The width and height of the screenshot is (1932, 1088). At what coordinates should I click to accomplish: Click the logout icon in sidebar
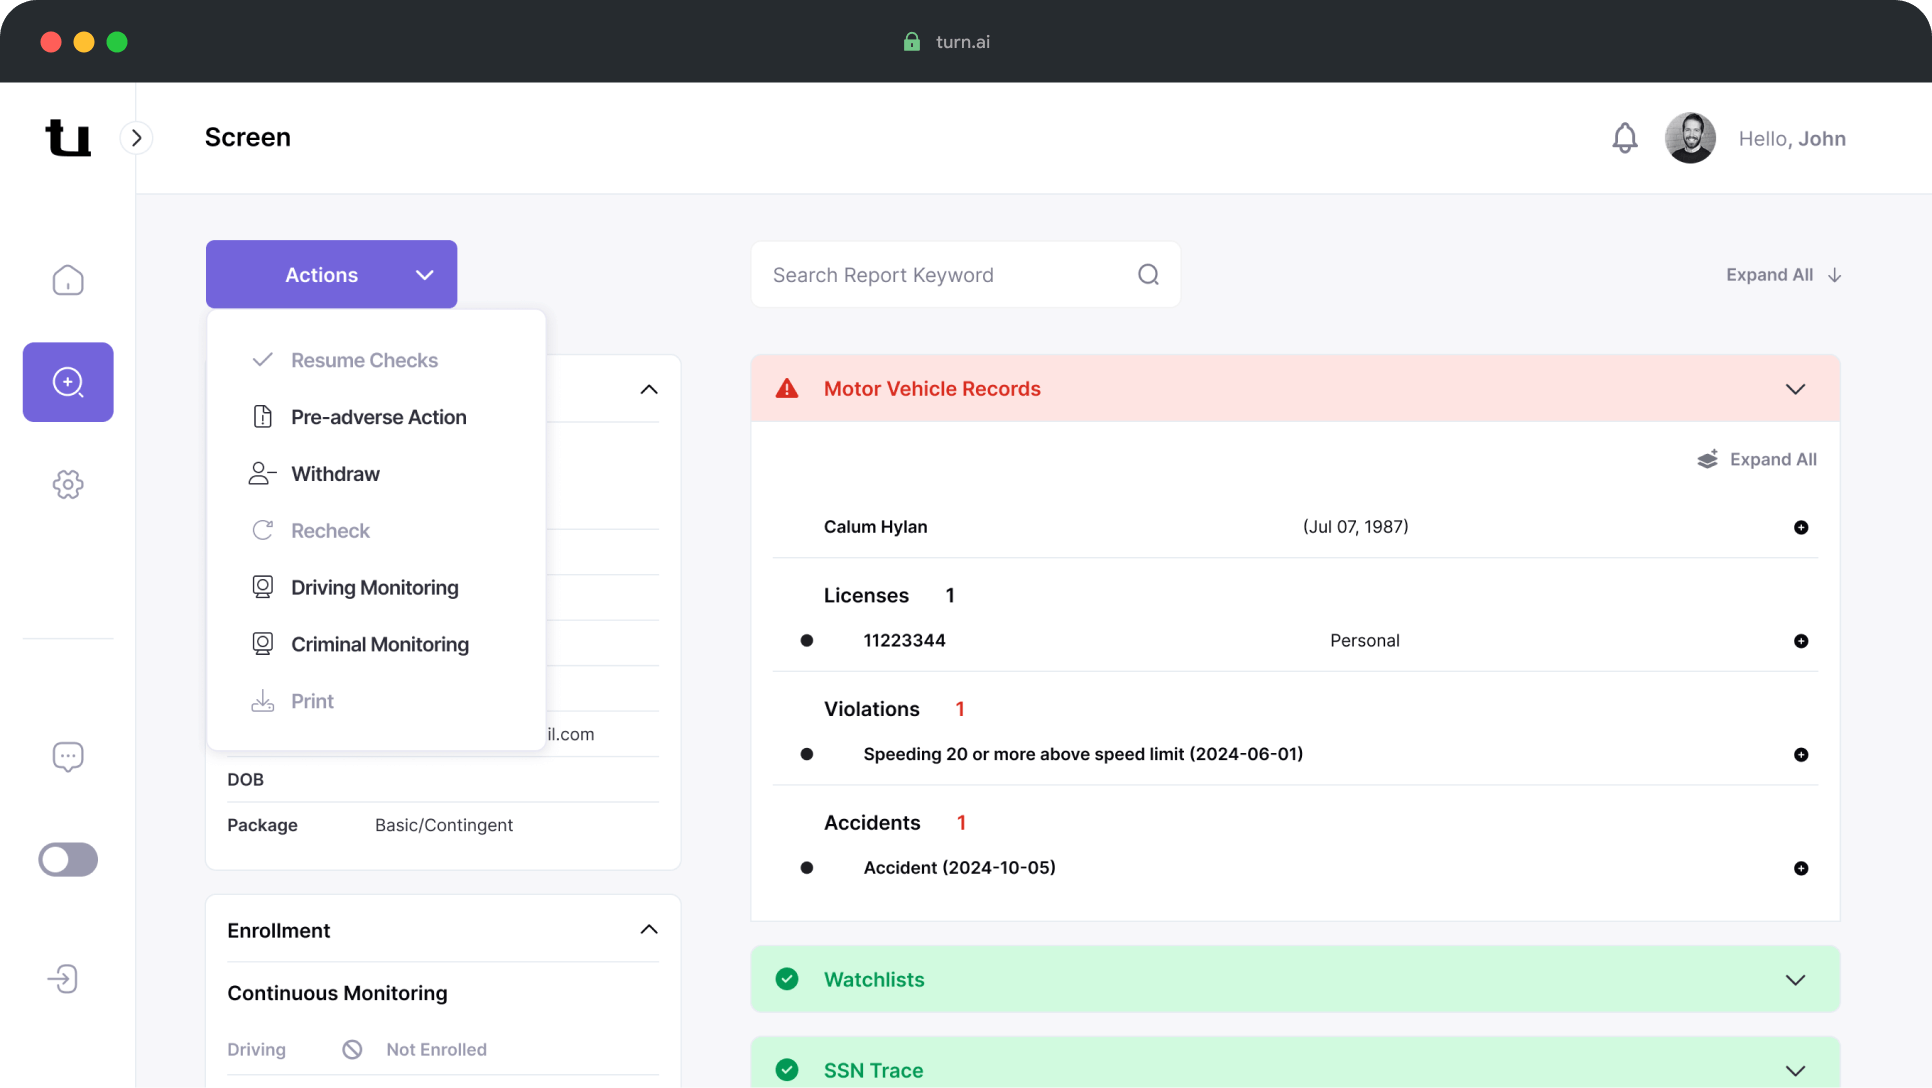pyautogui.click(x=63, y=979)
